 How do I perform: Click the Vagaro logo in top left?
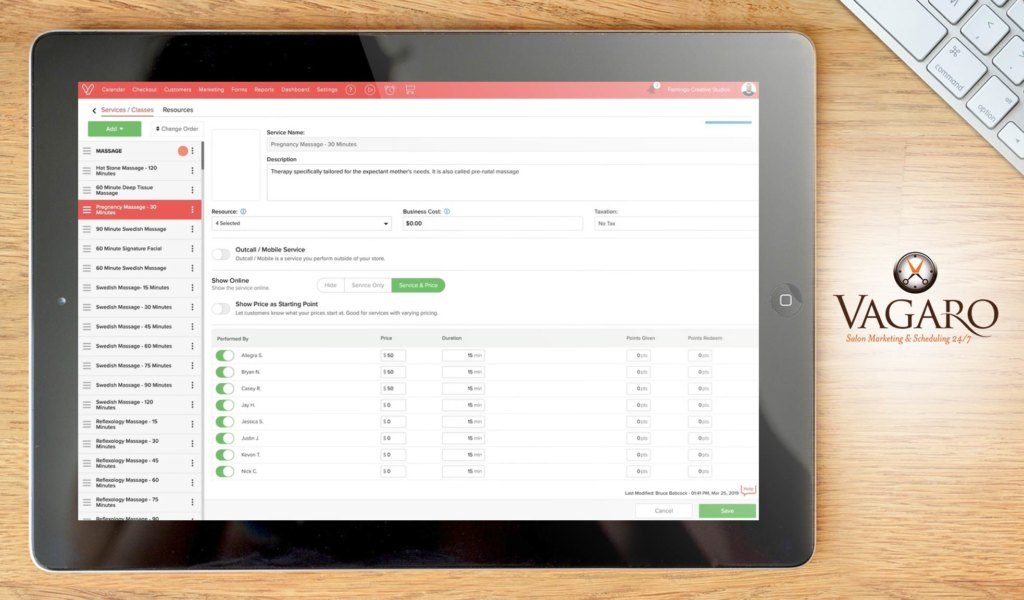click(x=86, y=88)
